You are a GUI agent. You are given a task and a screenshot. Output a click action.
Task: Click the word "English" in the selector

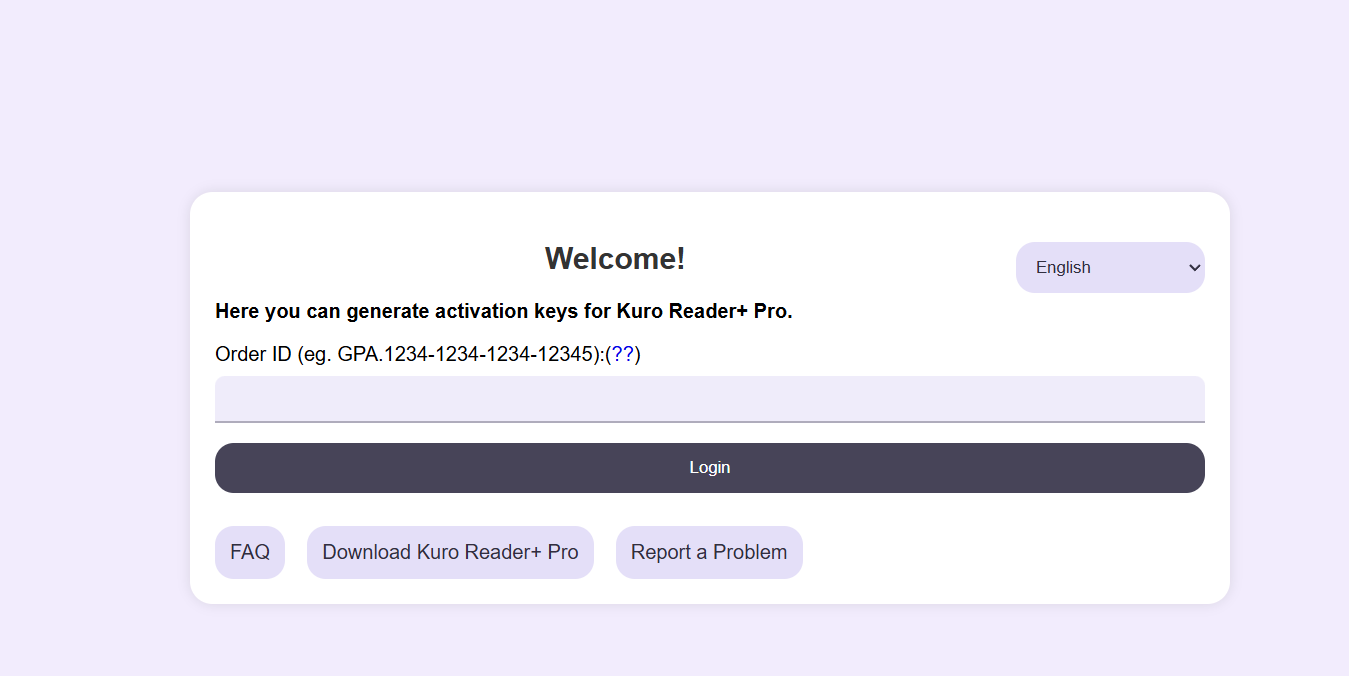1063,267
